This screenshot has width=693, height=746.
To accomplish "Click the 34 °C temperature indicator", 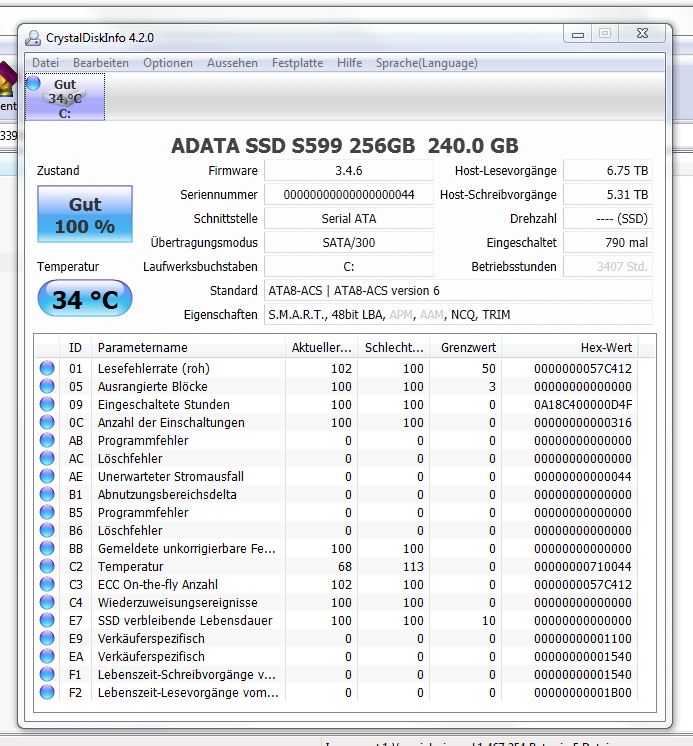I will [x=85, y=299].
